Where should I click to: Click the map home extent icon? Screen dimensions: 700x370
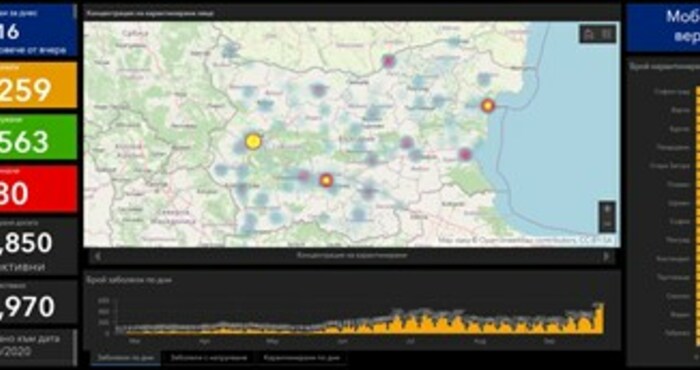point(589,34)
